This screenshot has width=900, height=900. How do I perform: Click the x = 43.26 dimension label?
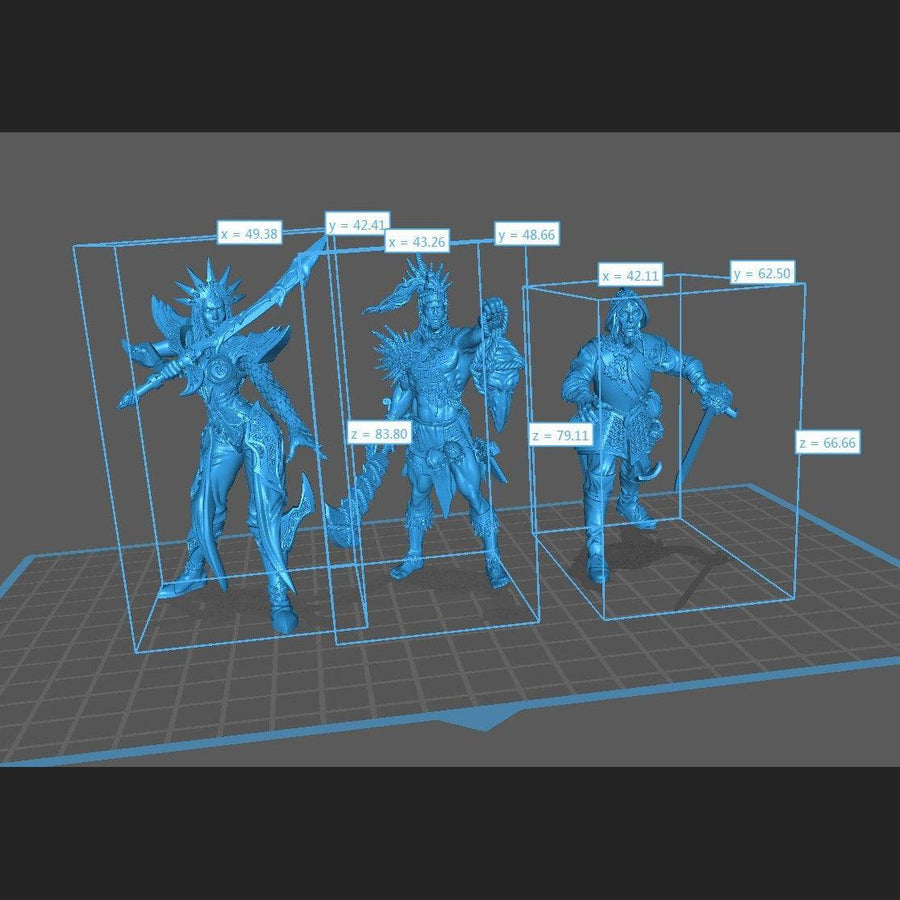pyautogui.click(x=417, y=242)
